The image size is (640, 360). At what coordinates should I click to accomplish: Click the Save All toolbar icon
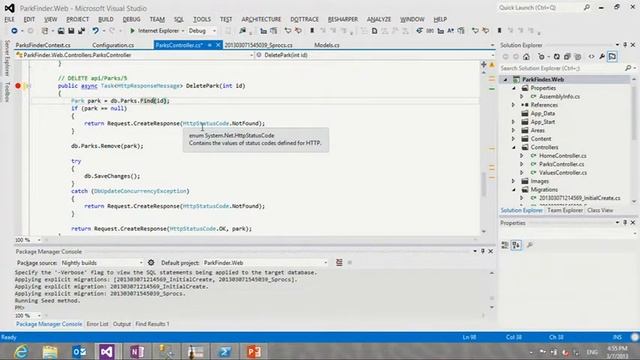(x=81, y=31)
